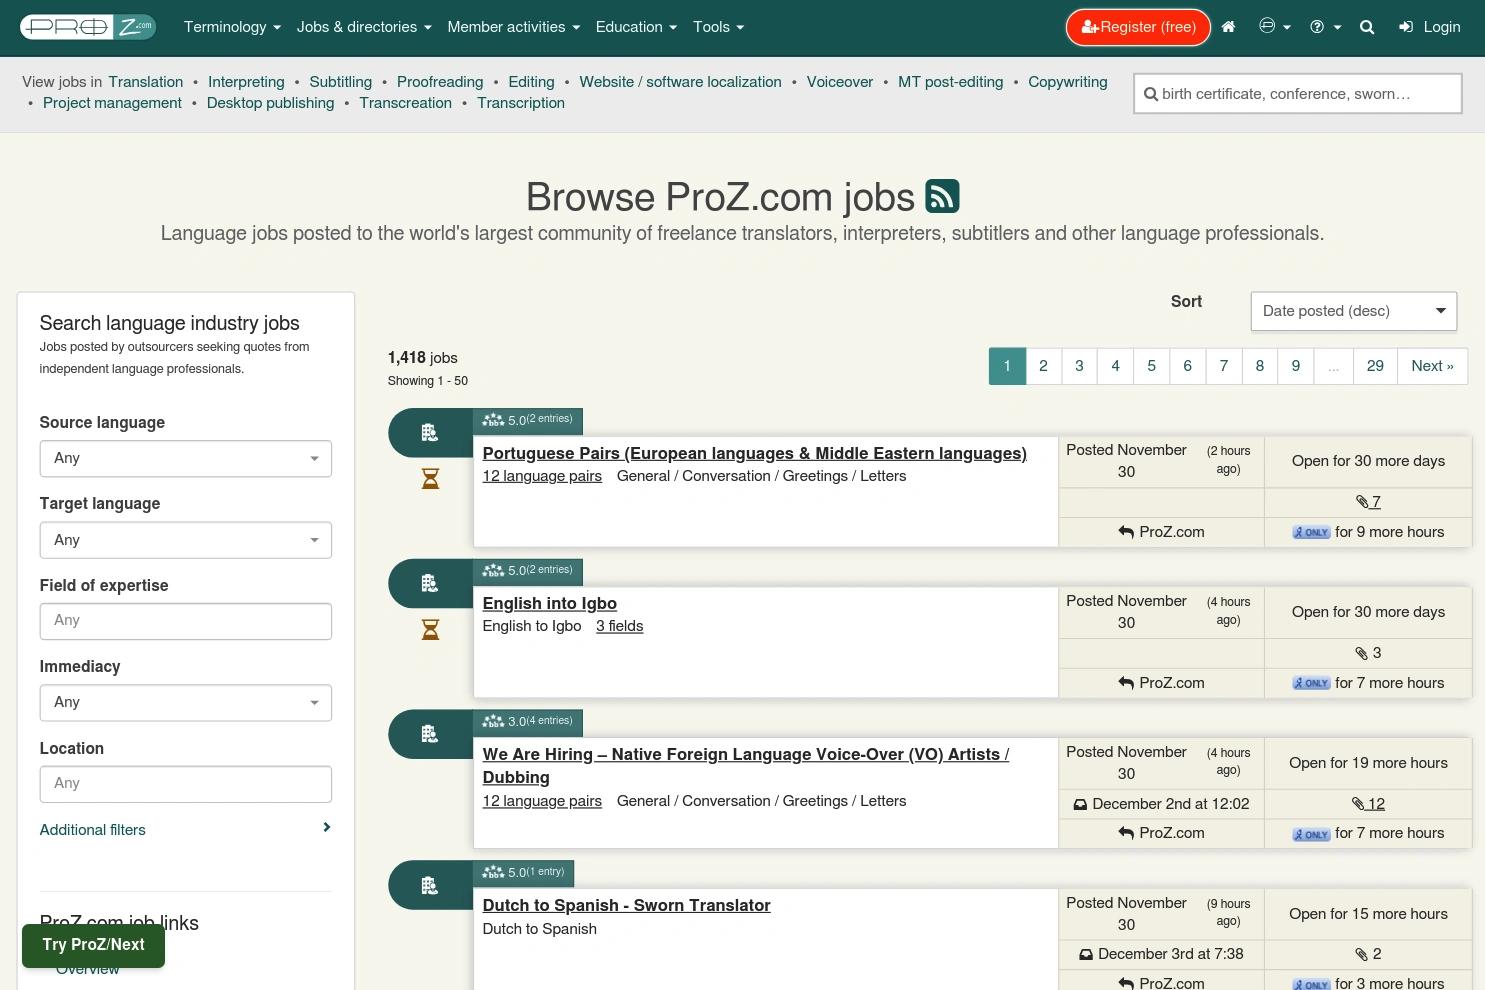The image size is (1485, 990).
Task: View jobs in Voiceover
Action: click(x=840, y=82)
